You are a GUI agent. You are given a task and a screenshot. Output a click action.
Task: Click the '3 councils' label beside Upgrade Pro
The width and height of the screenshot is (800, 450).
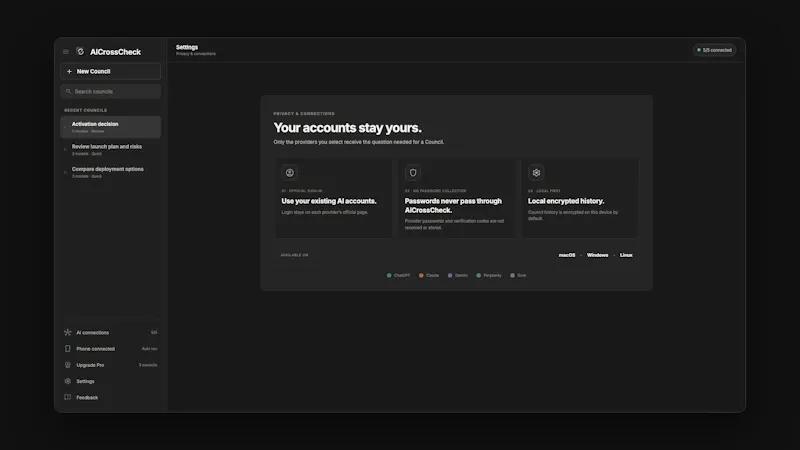click(148, 365)
